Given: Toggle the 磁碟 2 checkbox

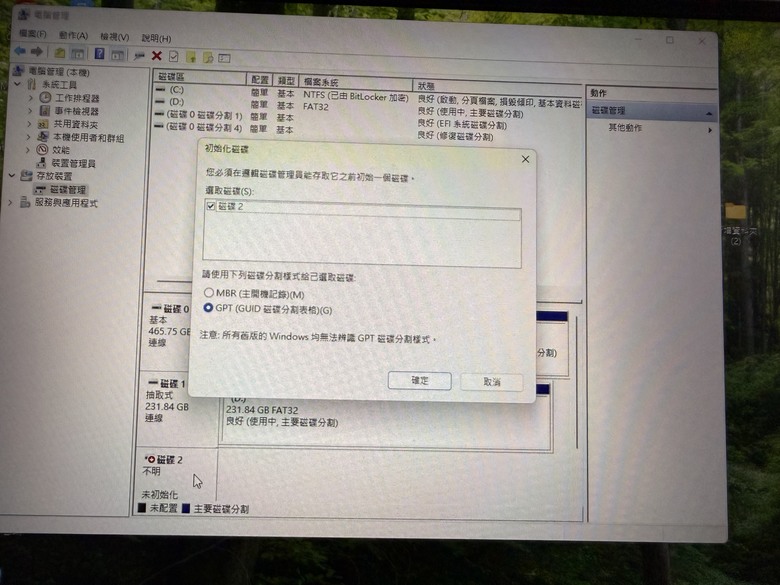Looking at the screenshot, I should click(x=211, y=206).
